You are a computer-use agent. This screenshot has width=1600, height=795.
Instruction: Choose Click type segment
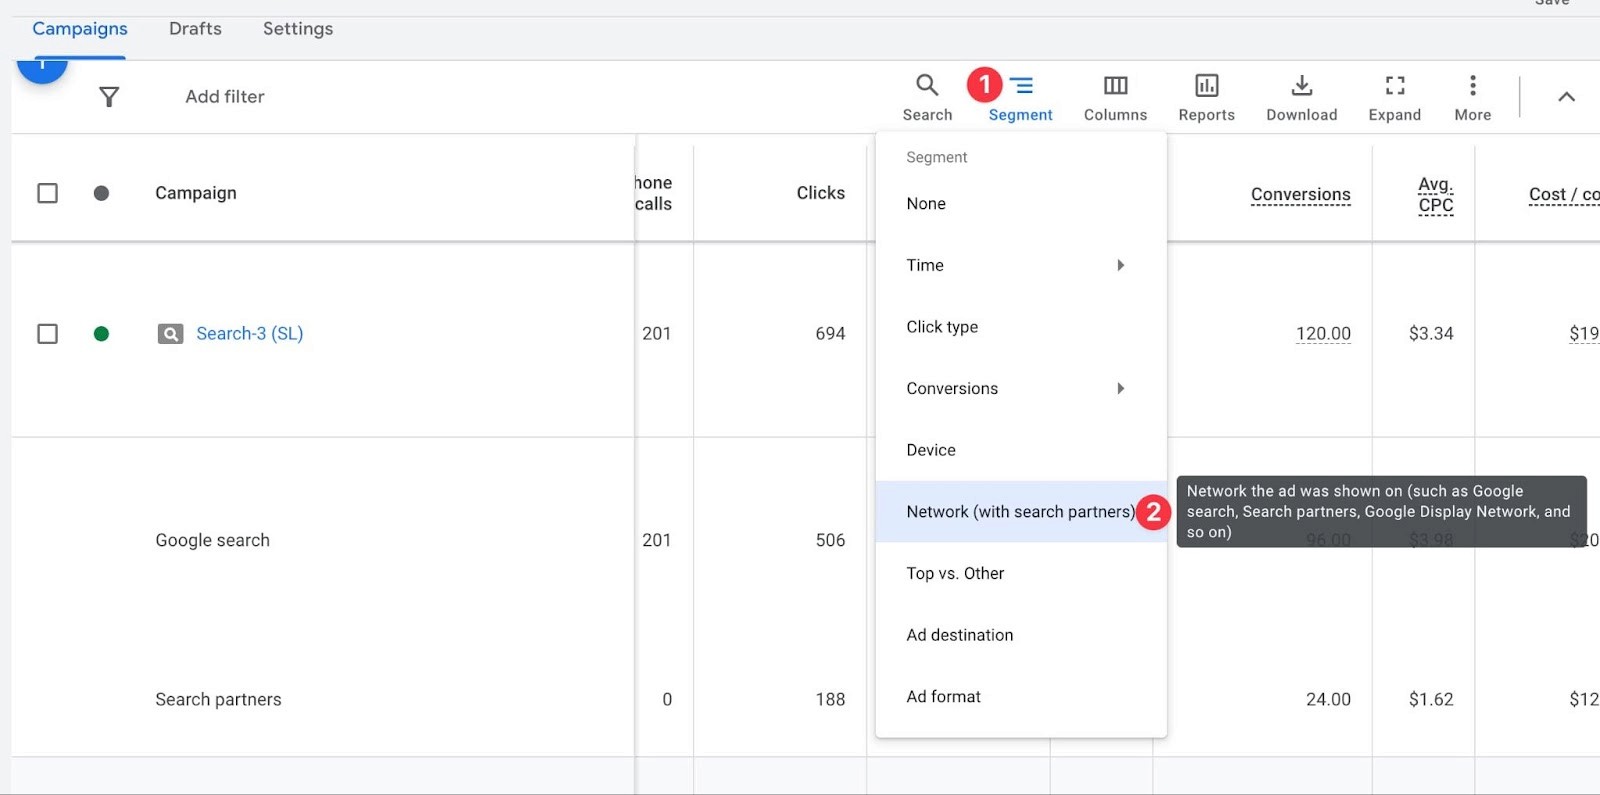(1021, 327)
